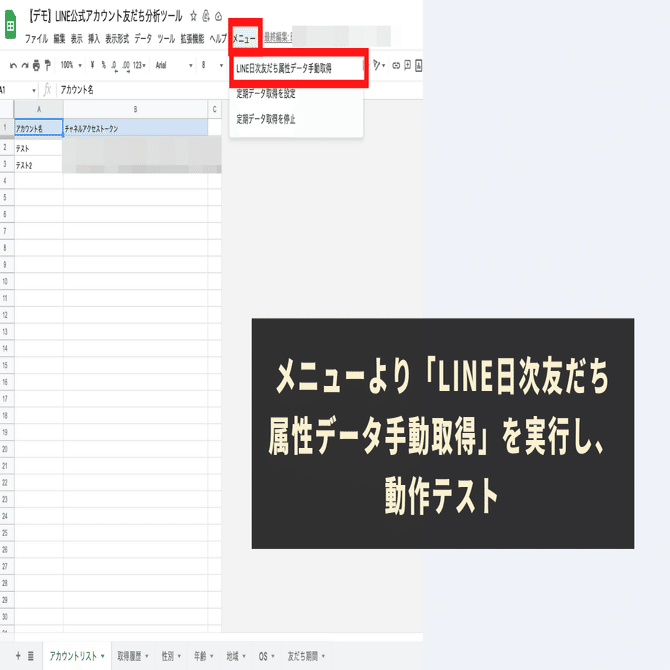Select cell A2 containing テスト
The width and height of the screenshot is (670, 670).
[x=39, y=148]
